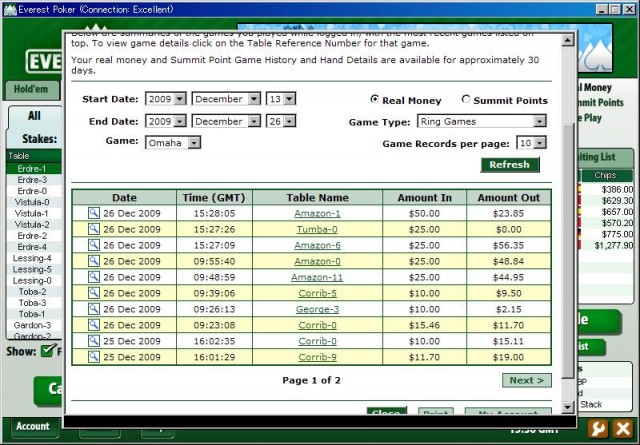
Task: Select Vistula-0 in lobby table list
Action: point(32,202)
